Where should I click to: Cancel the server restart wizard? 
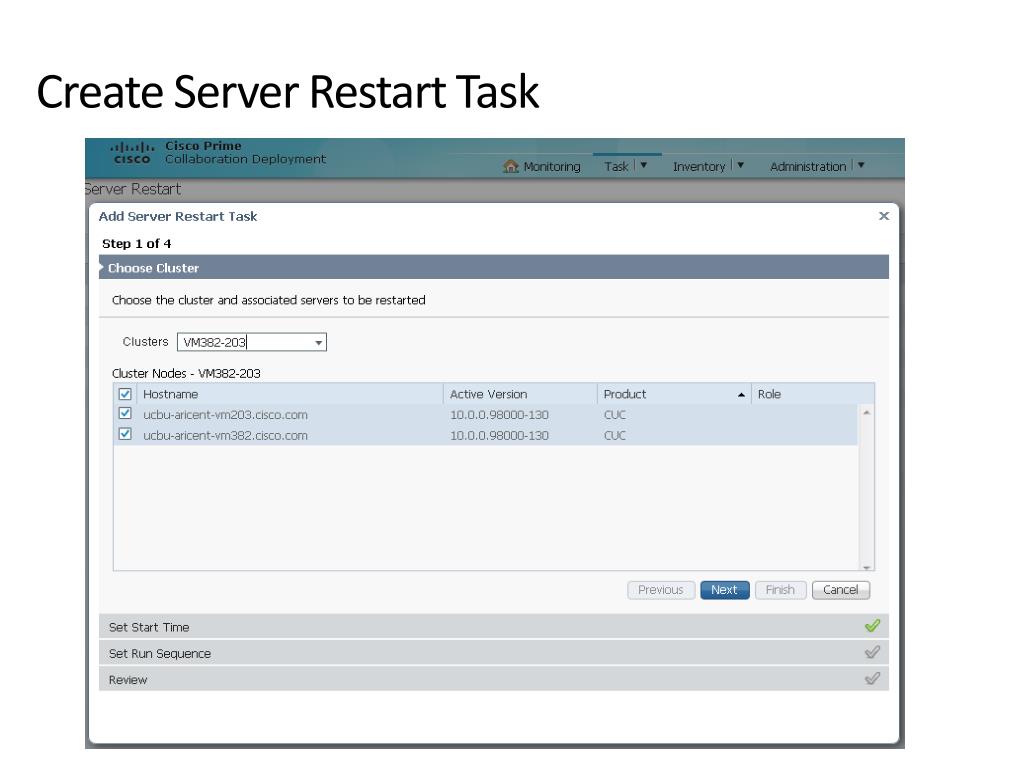point(840,590)
